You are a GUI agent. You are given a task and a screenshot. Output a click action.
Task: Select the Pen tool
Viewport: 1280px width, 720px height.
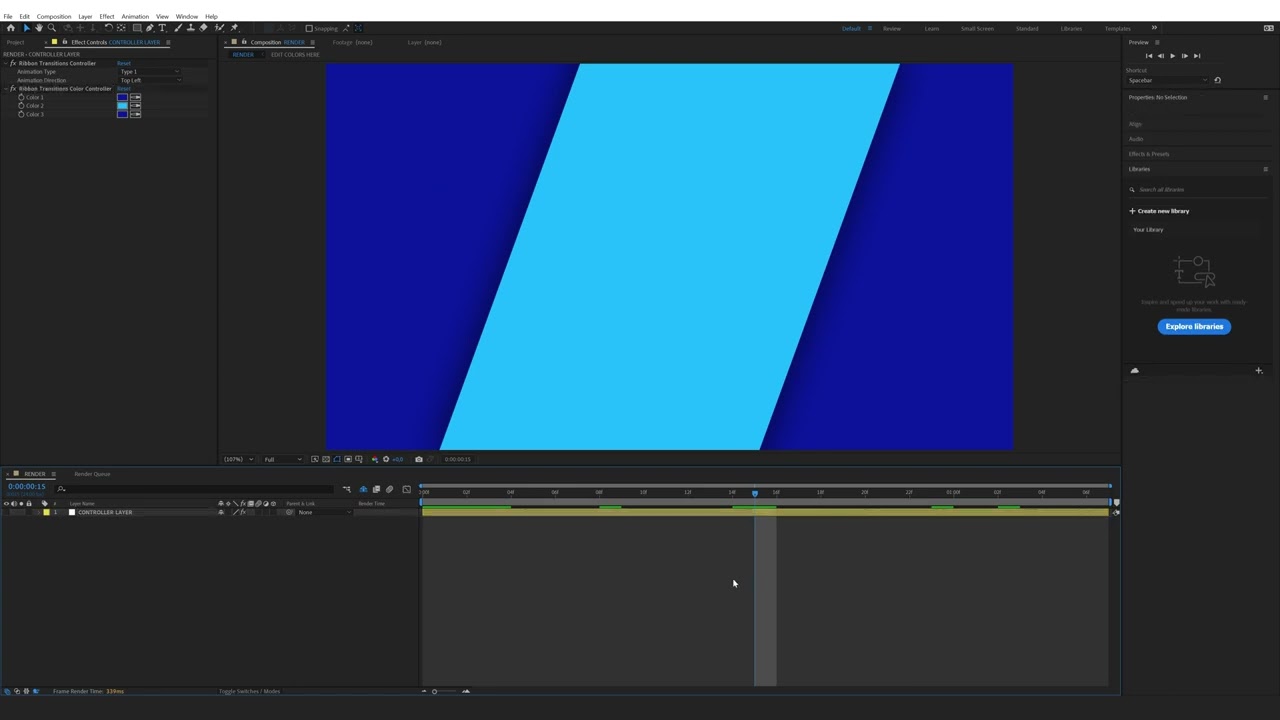coord(150,28)
